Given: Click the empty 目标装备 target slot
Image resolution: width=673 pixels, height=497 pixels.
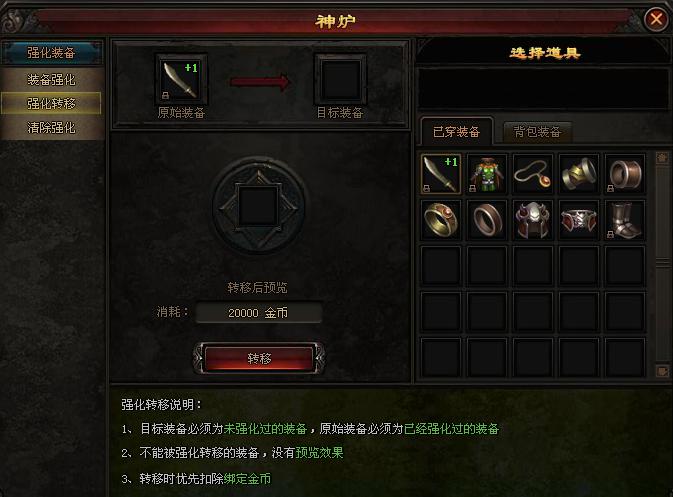Looking at the screenshot, I should pyautogui.click(x=340, y=80).
